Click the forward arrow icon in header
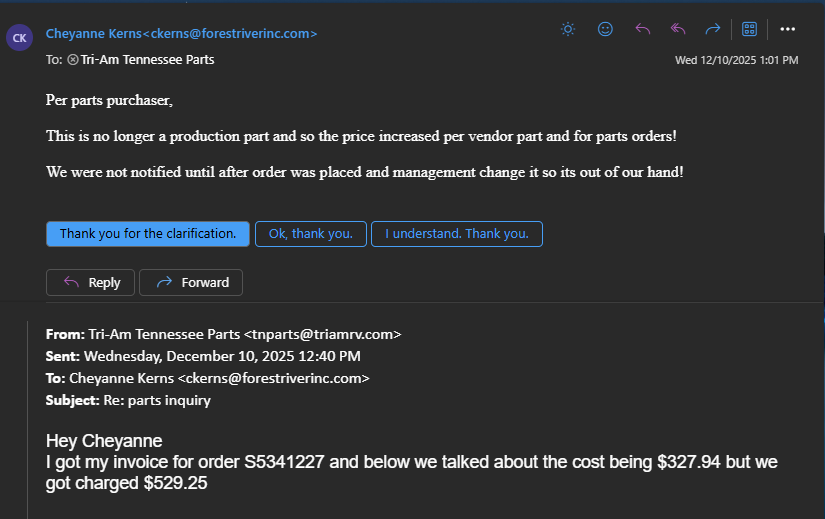The height and width of the screenshot is (519, 825). coord(712,29)
